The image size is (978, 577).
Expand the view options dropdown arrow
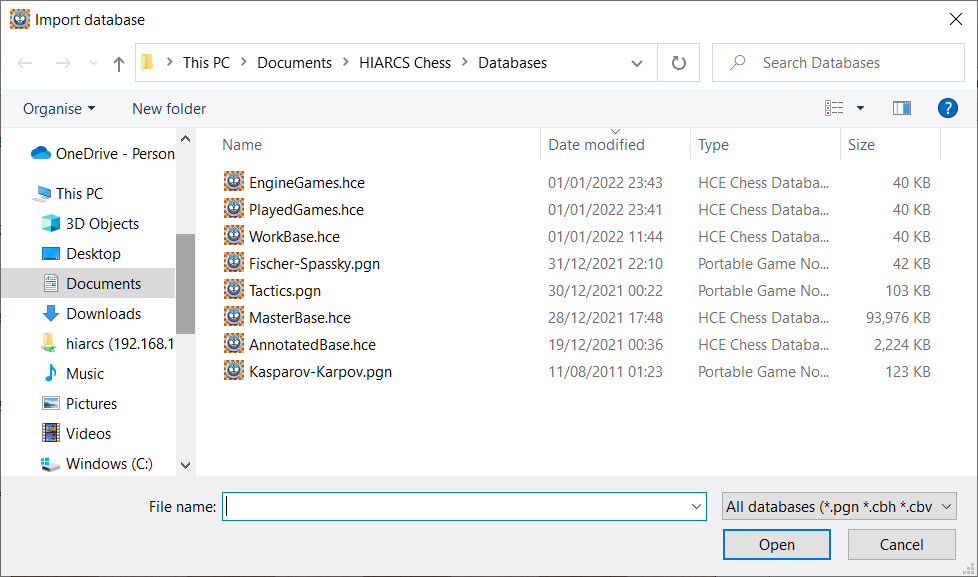(860, 108)
